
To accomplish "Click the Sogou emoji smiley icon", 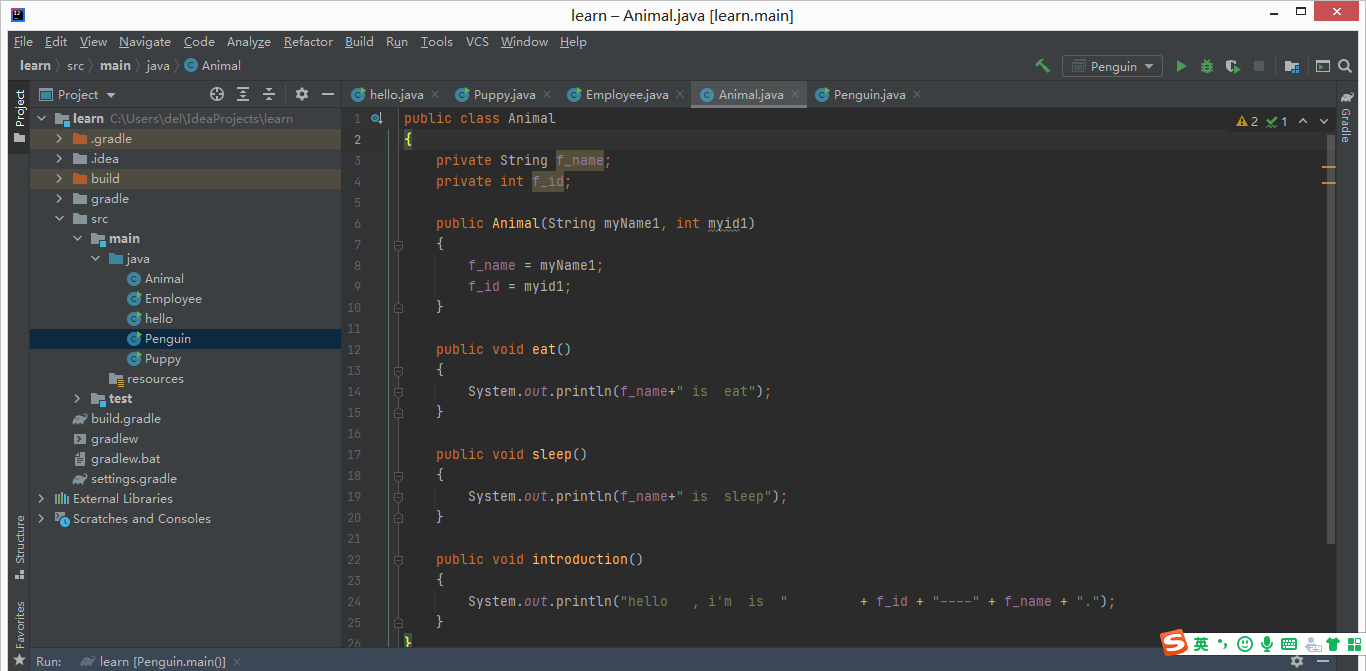I will tap(1245, 644).
